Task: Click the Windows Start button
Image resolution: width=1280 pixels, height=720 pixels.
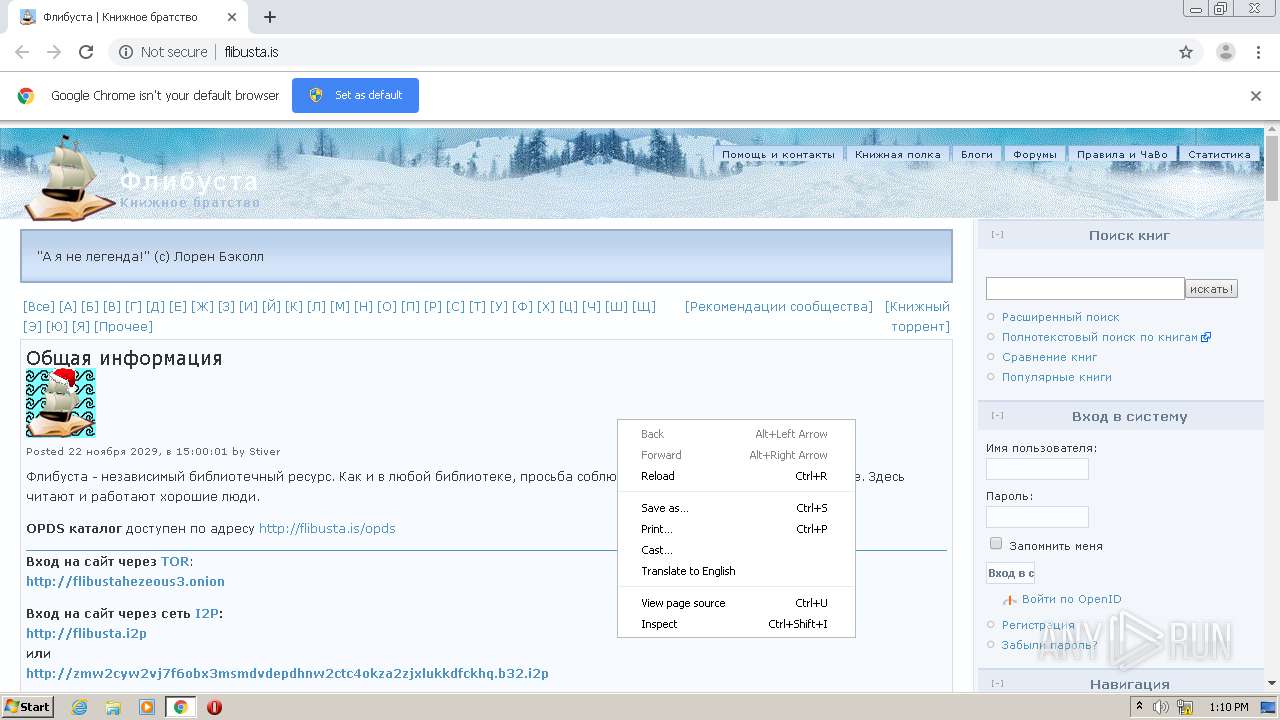Action: [x=27, y=707]
